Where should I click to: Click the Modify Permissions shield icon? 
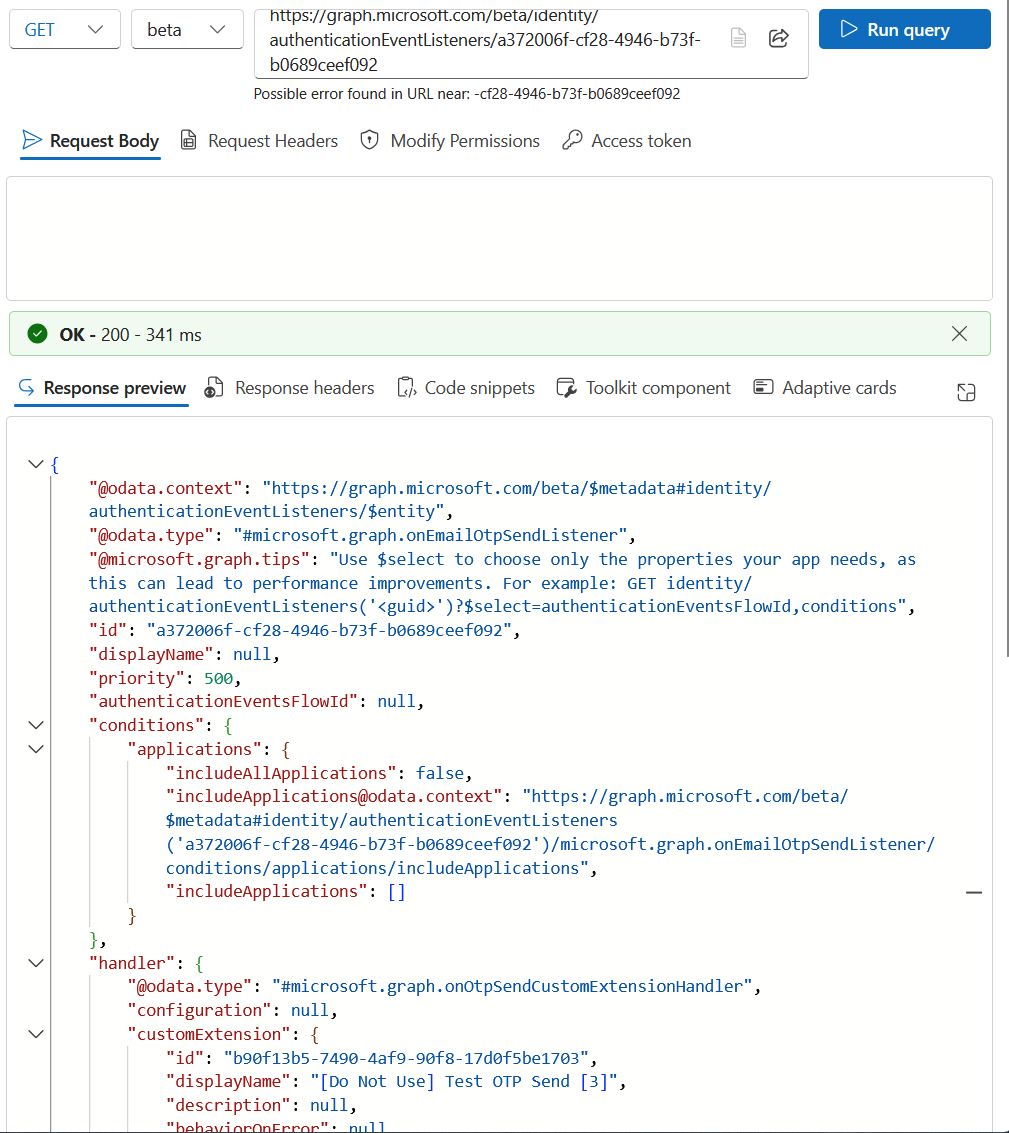coord(369,139)
